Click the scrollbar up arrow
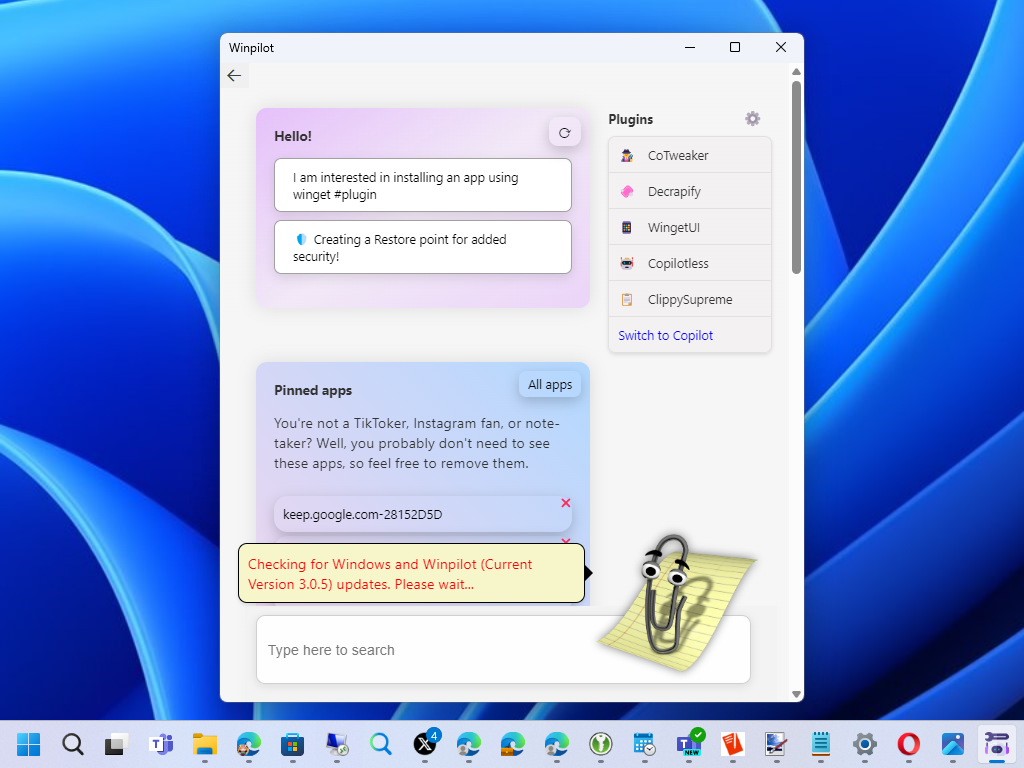Screen dimensions: 1024x768 click(x=796, y=71)
